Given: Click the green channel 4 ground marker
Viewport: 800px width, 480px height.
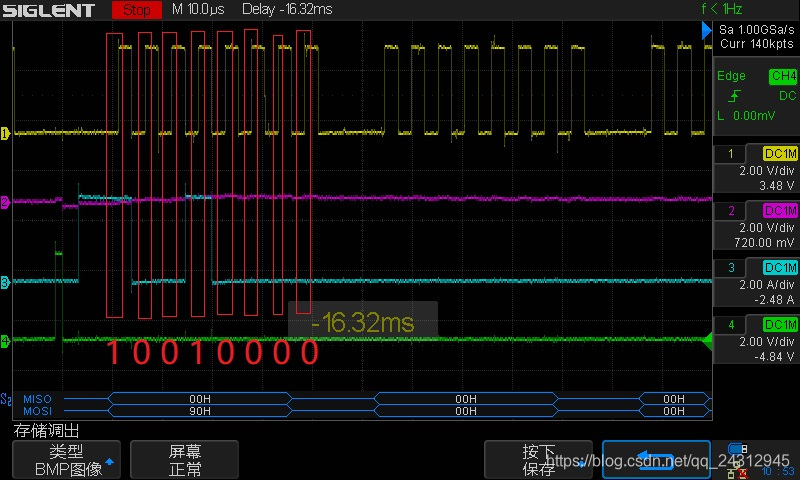Looking at the screenshot, I should tap(5, 341).
